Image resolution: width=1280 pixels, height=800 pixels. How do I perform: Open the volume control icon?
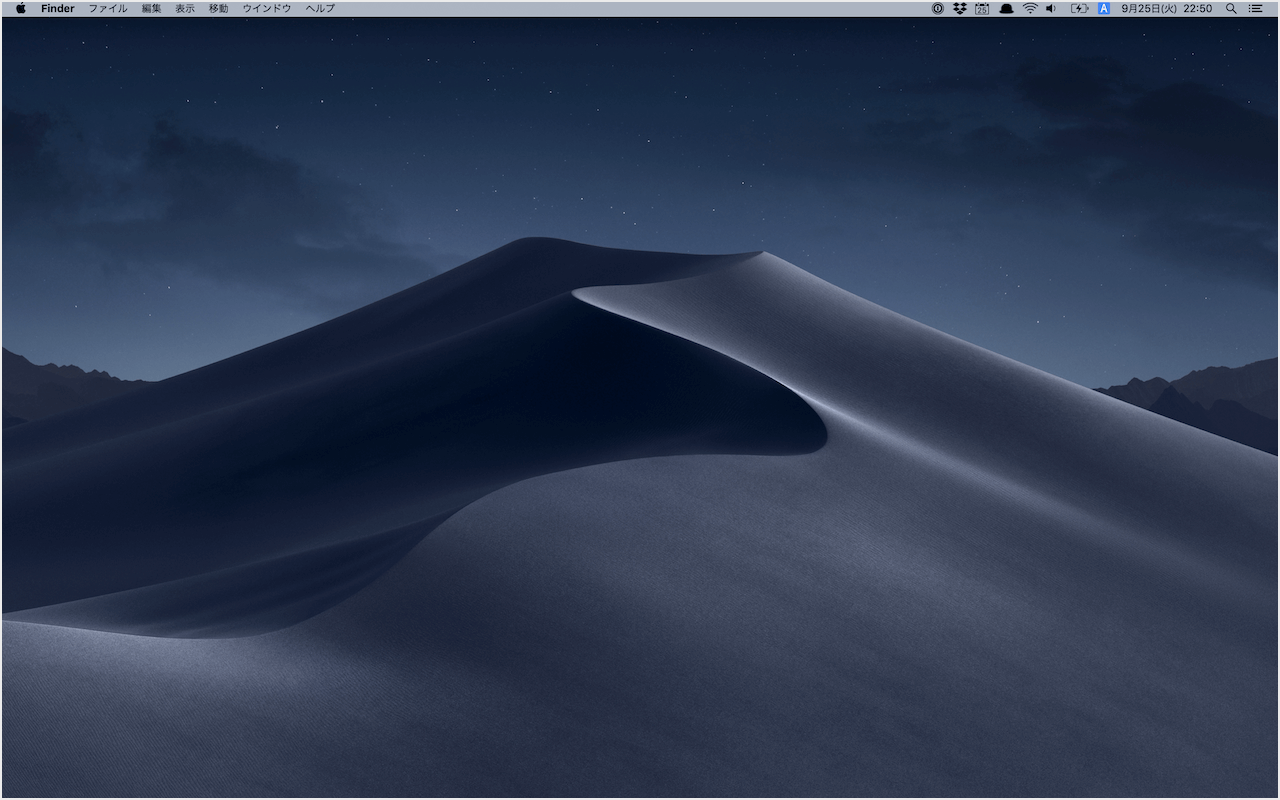coord(1051,8)
